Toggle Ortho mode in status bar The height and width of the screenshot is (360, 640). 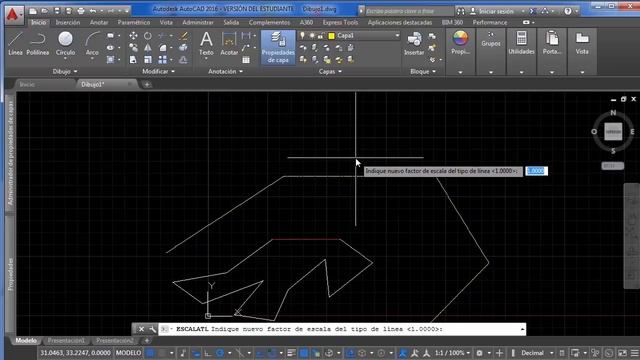[x=207, y=353]
